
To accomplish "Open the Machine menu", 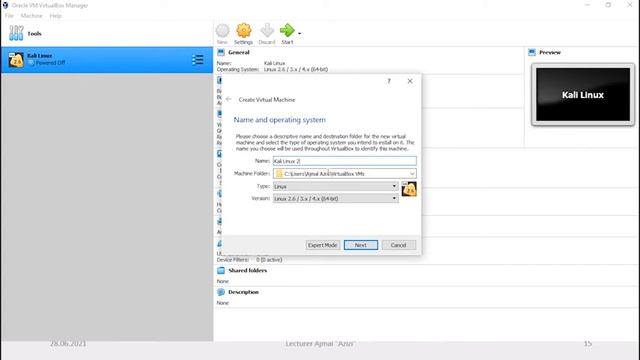I will point(31,16).
